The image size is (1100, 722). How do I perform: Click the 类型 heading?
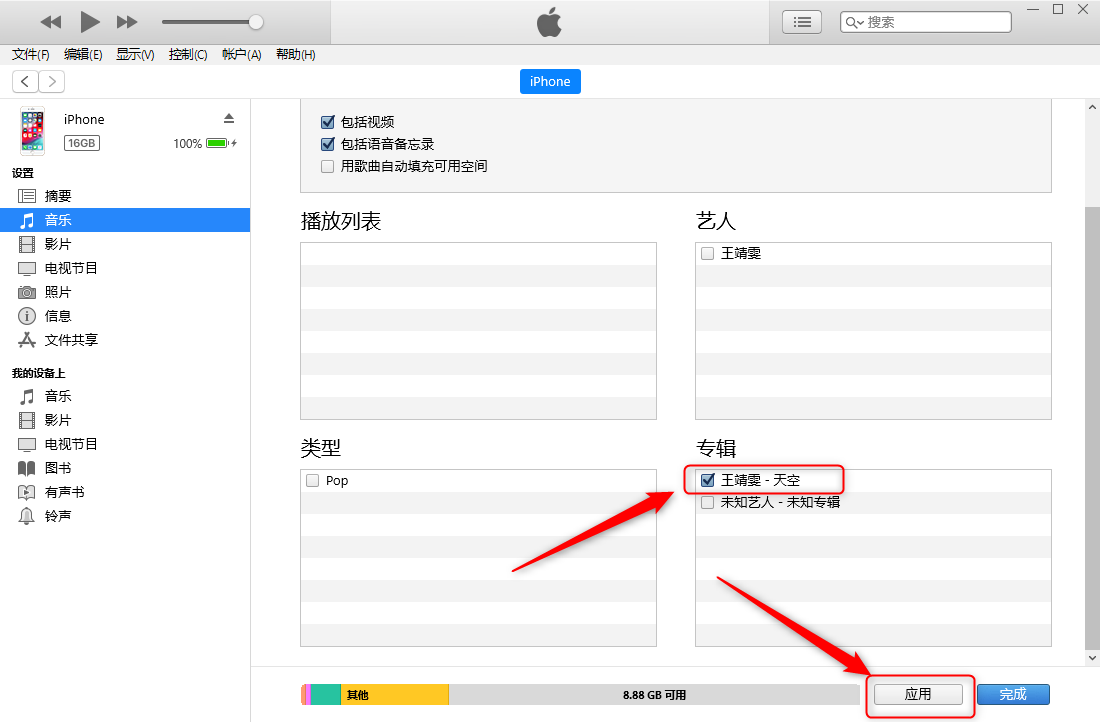click(x=321, y=448)
